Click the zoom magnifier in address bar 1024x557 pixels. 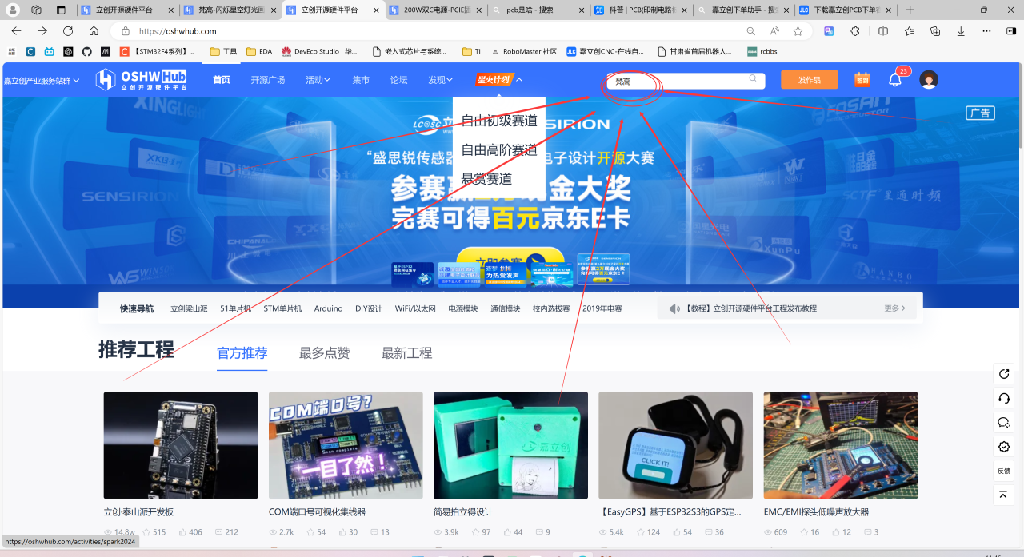coord(750,31)
